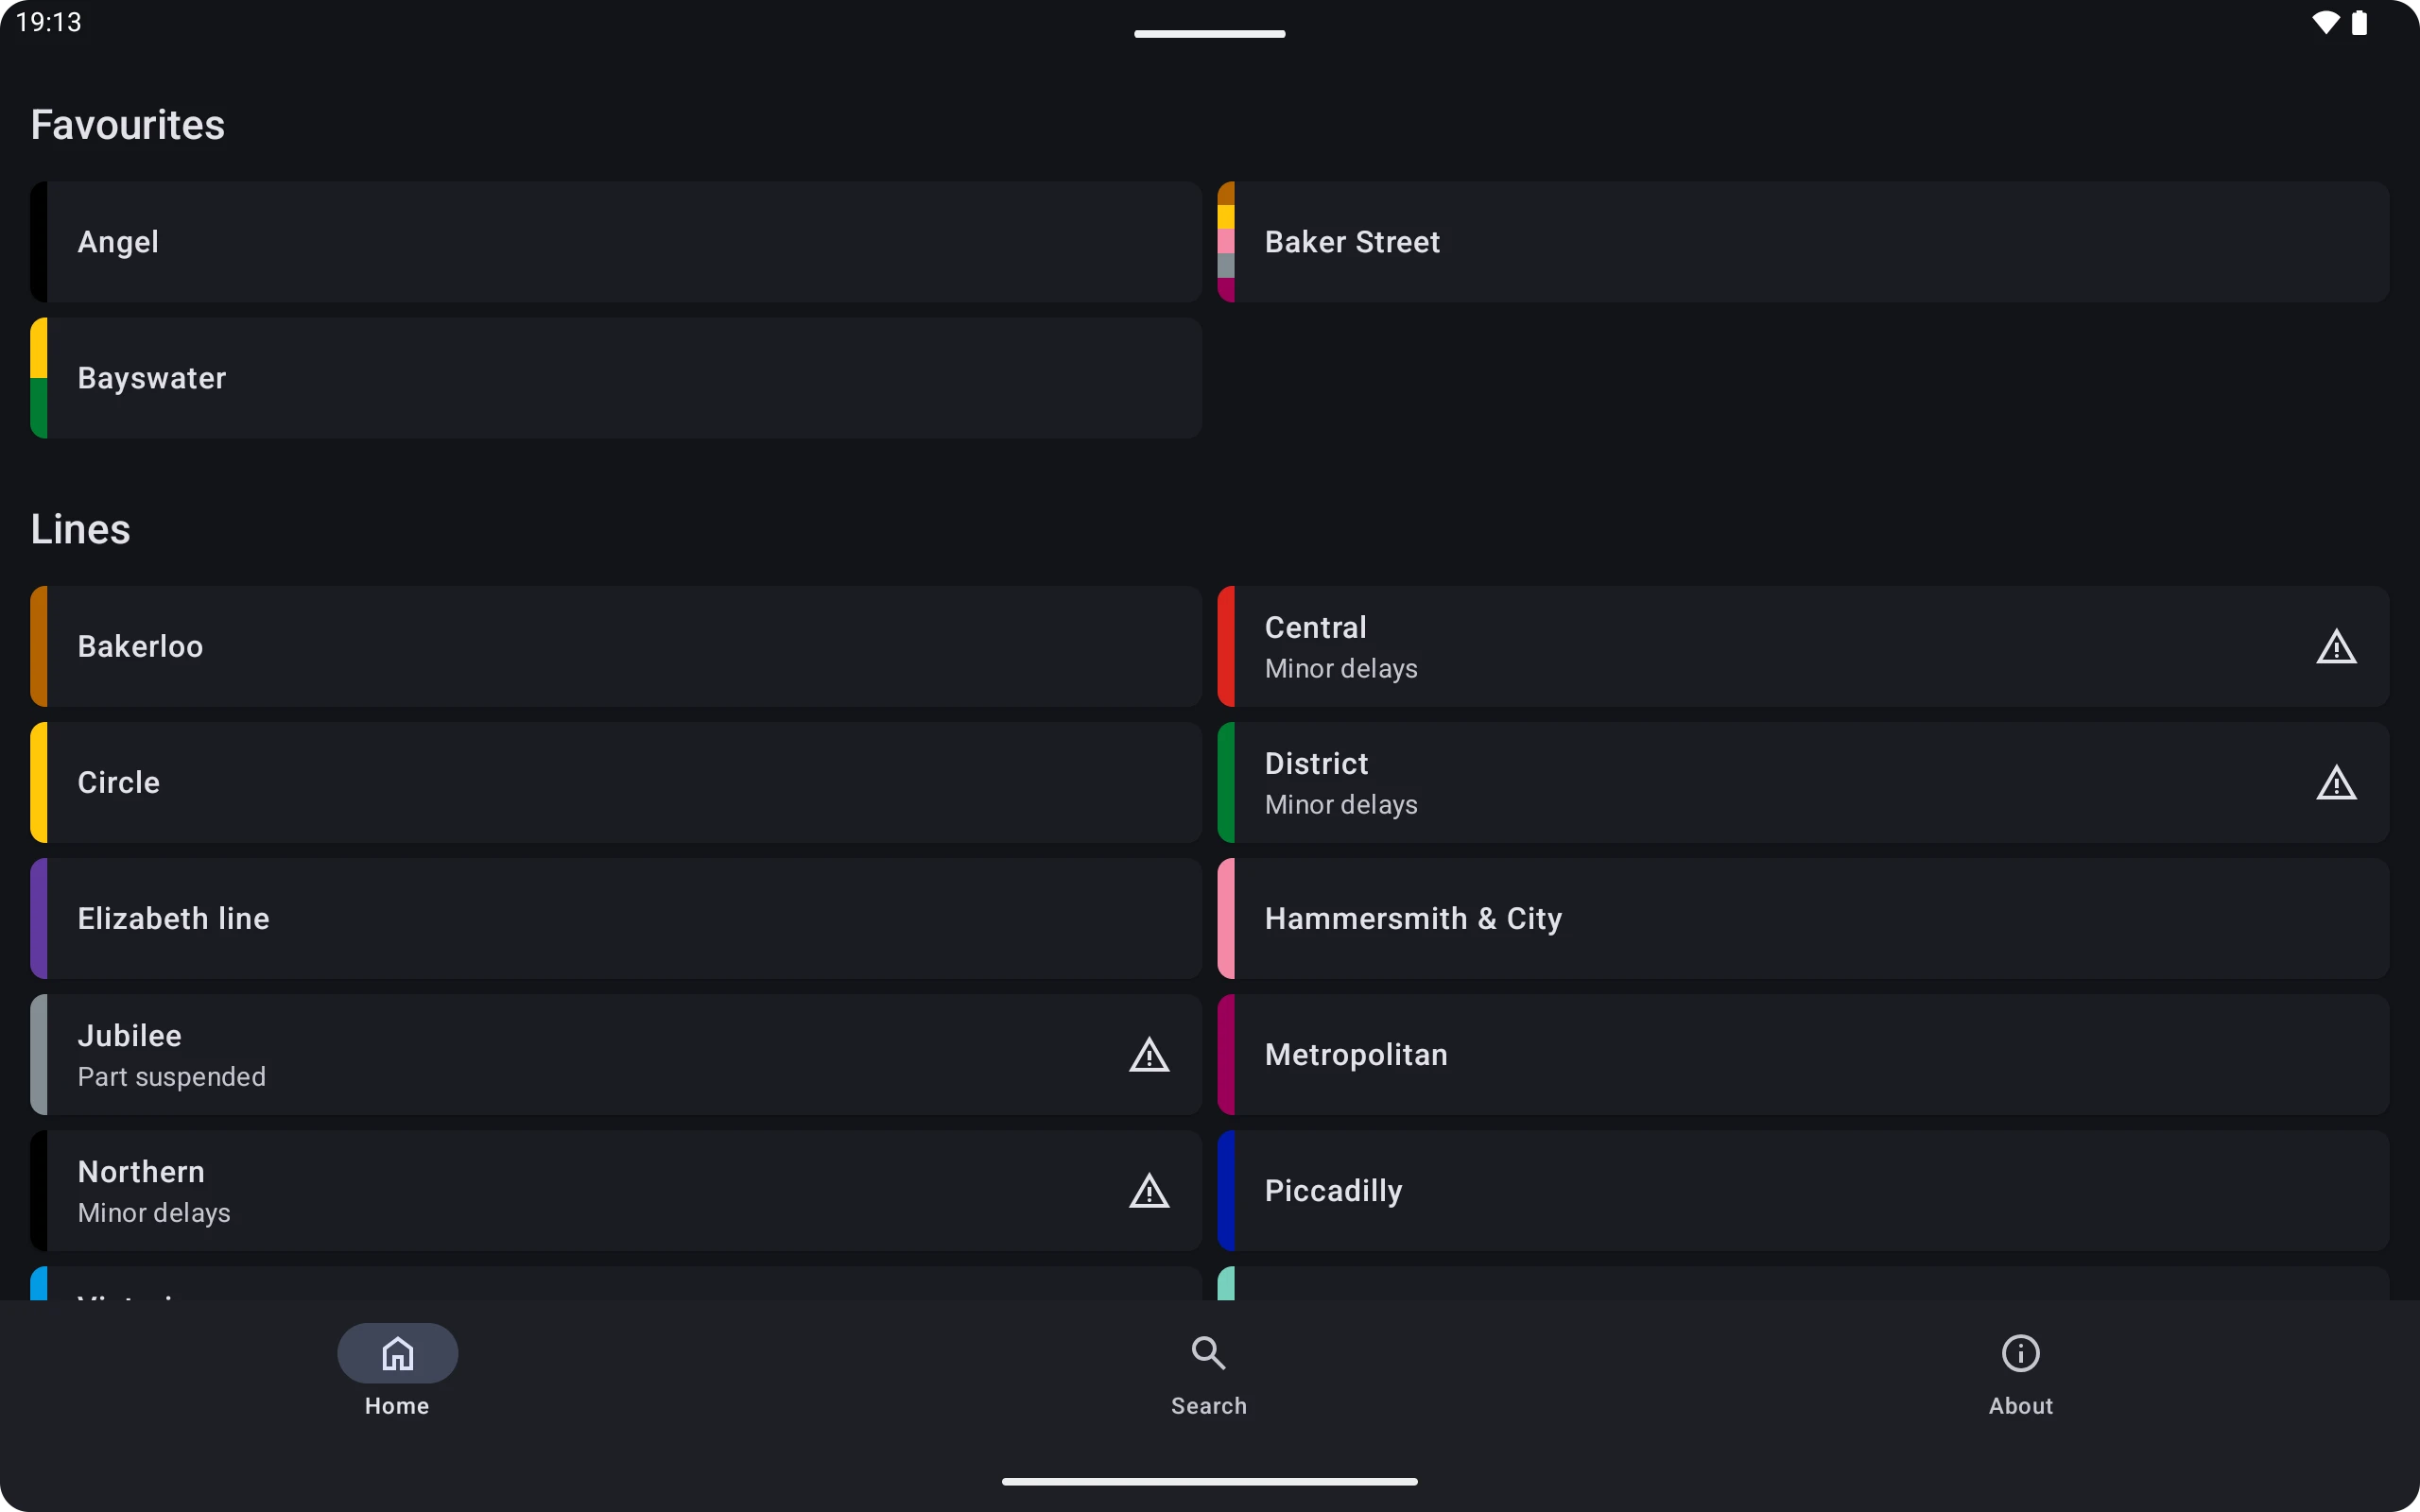
Task: View Hammersmith & City status
Action: click(1802, 918)
